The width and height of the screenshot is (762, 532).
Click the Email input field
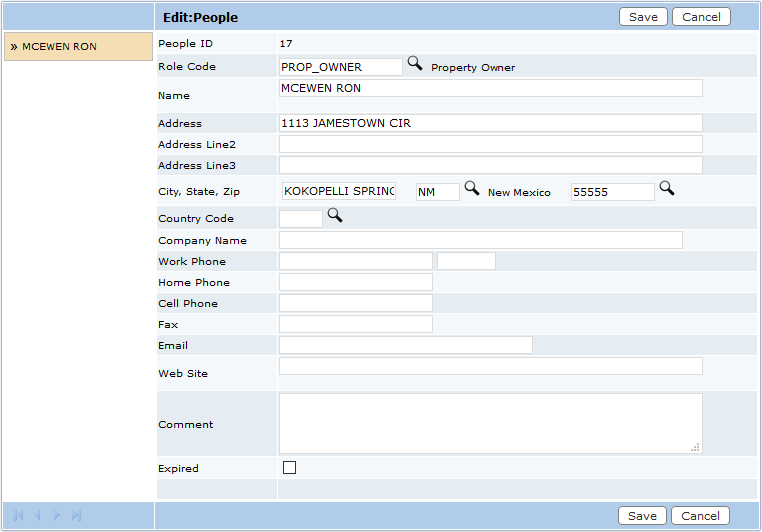[x=405, y=346]
